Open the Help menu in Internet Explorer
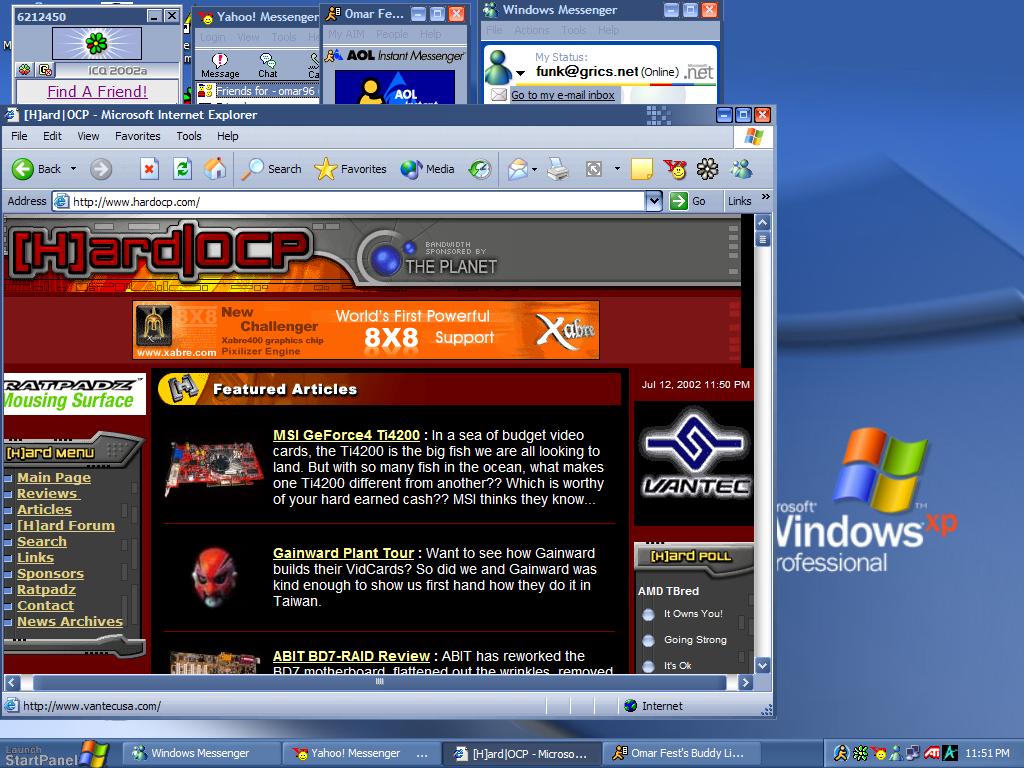Image resolution: width=1024 pixels, height=768 pixels. [228, 136]
